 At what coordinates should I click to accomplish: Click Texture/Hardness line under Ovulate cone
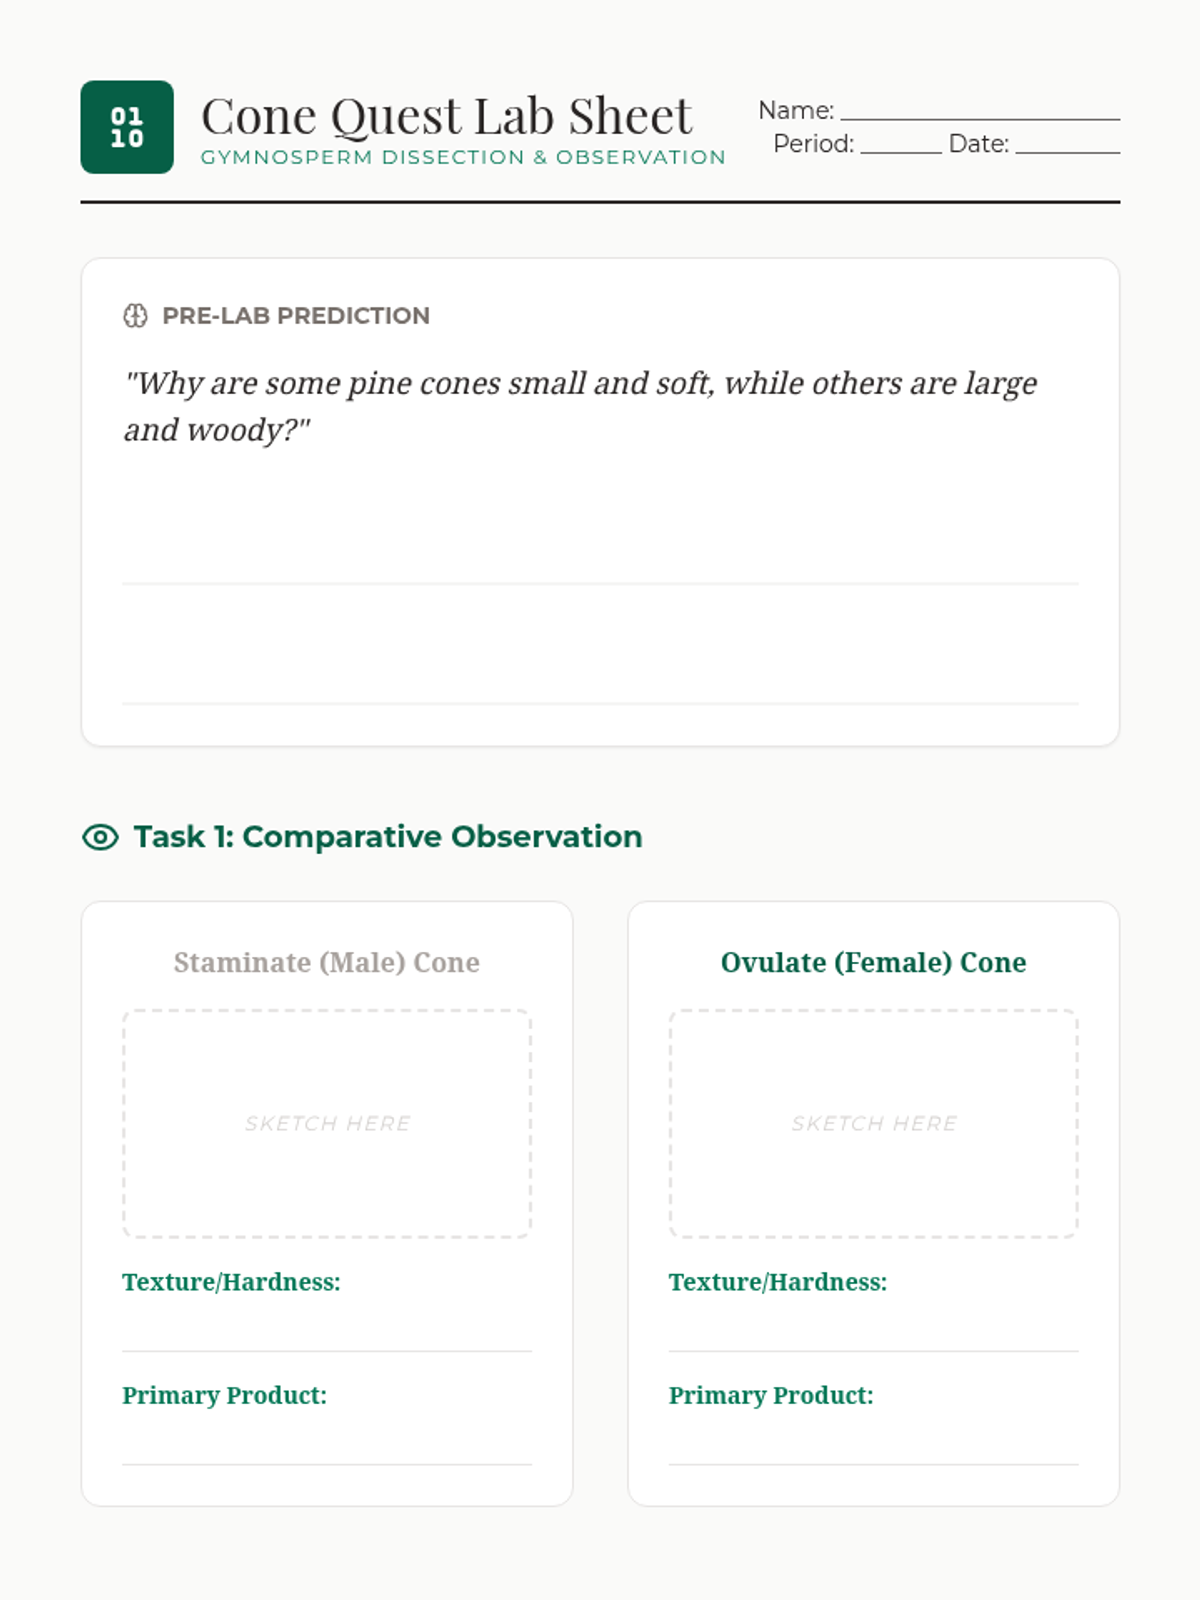click(874, 1351)
